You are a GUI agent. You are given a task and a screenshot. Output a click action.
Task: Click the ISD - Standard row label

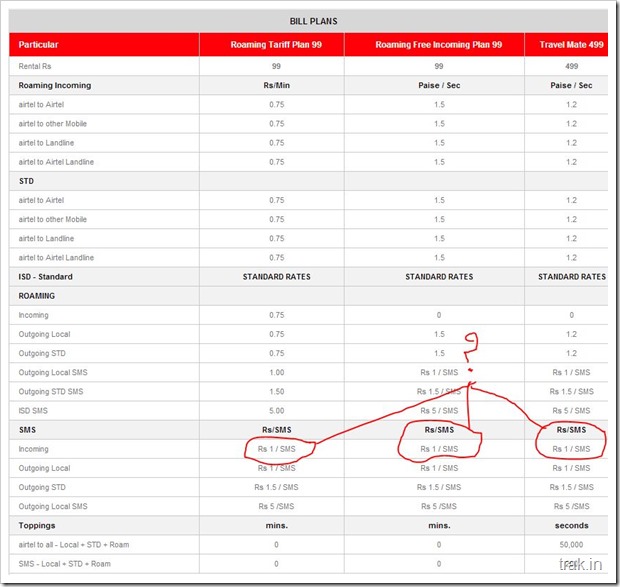tap(45, 277)
